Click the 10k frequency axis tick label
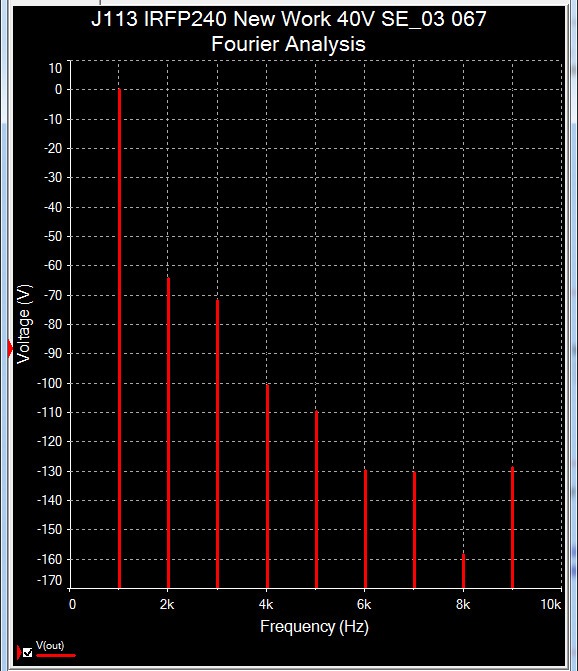 pyautogui.click(x=551, y=604)
